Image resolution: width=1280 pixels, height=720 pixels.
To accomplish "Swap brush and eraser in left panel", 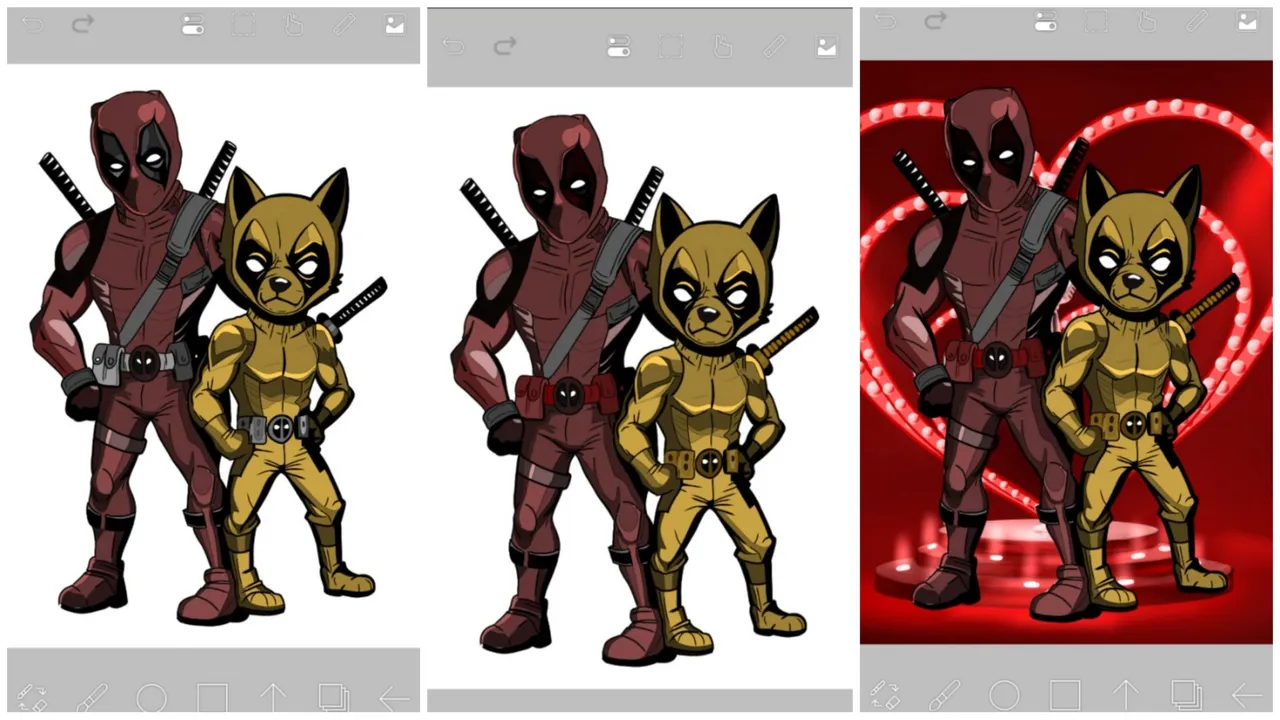I will pos(32,697).
